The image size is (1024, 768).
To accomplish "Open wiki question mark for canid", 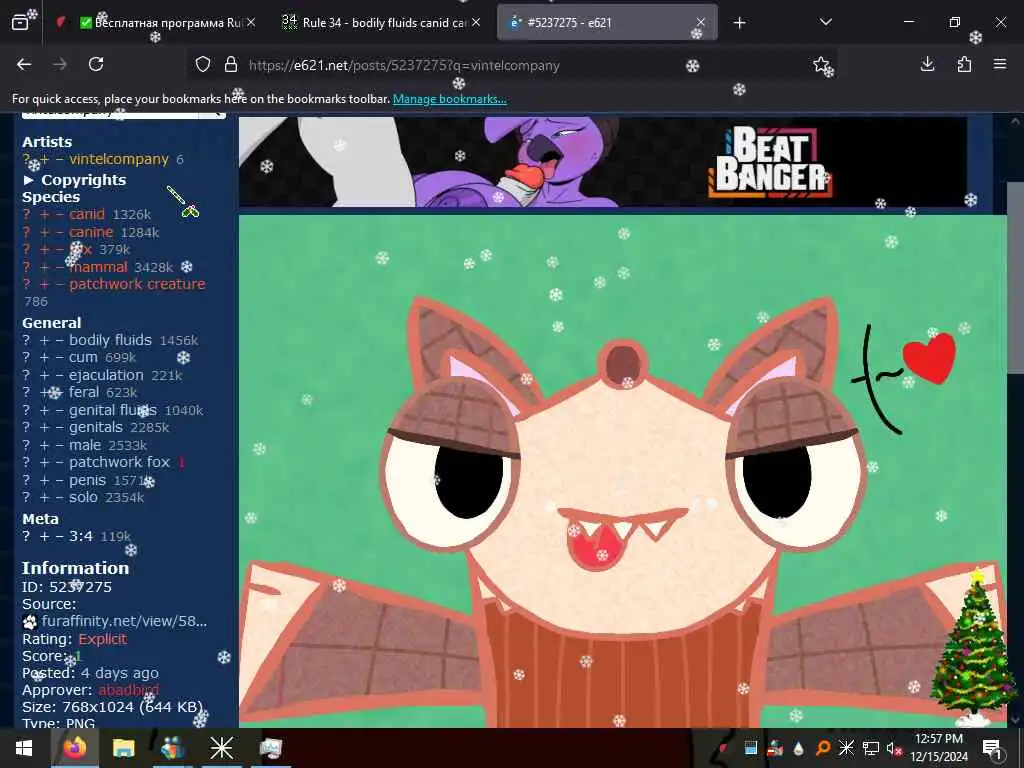I will click(26, 214).
